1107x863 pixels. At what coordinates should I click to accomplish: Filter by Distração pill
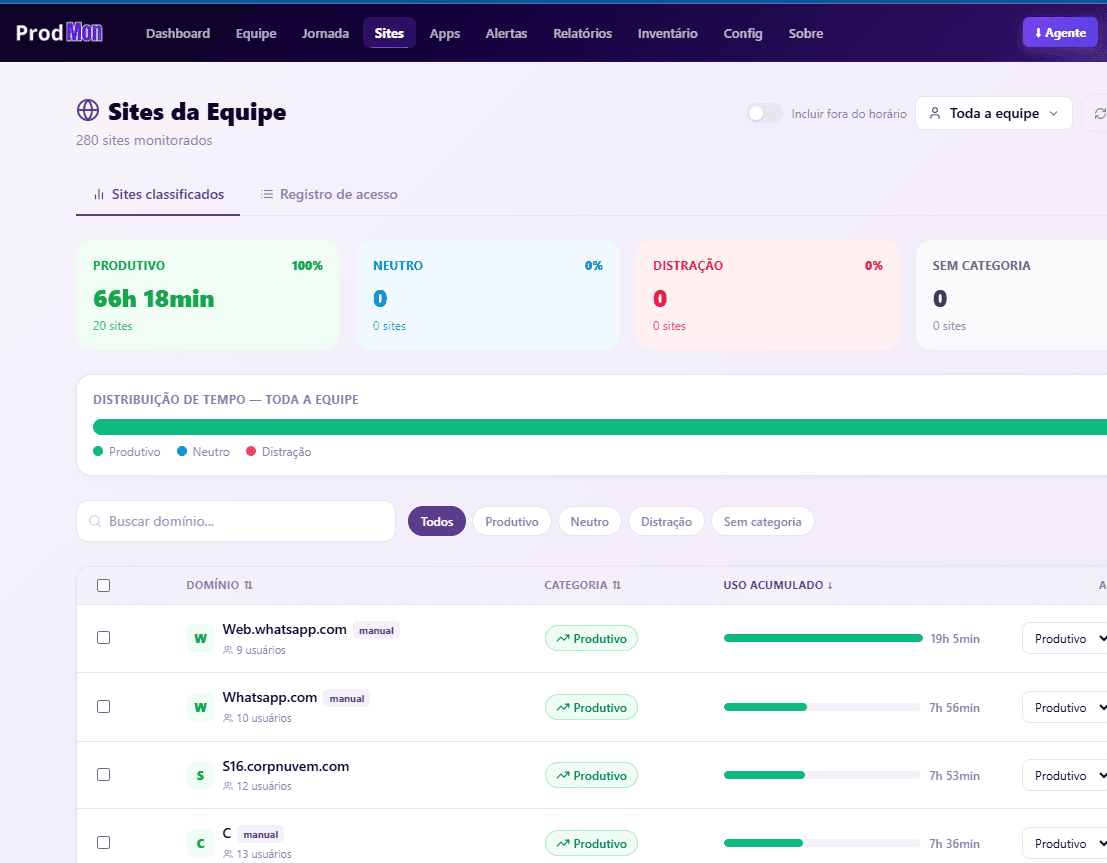click(666, 521)
